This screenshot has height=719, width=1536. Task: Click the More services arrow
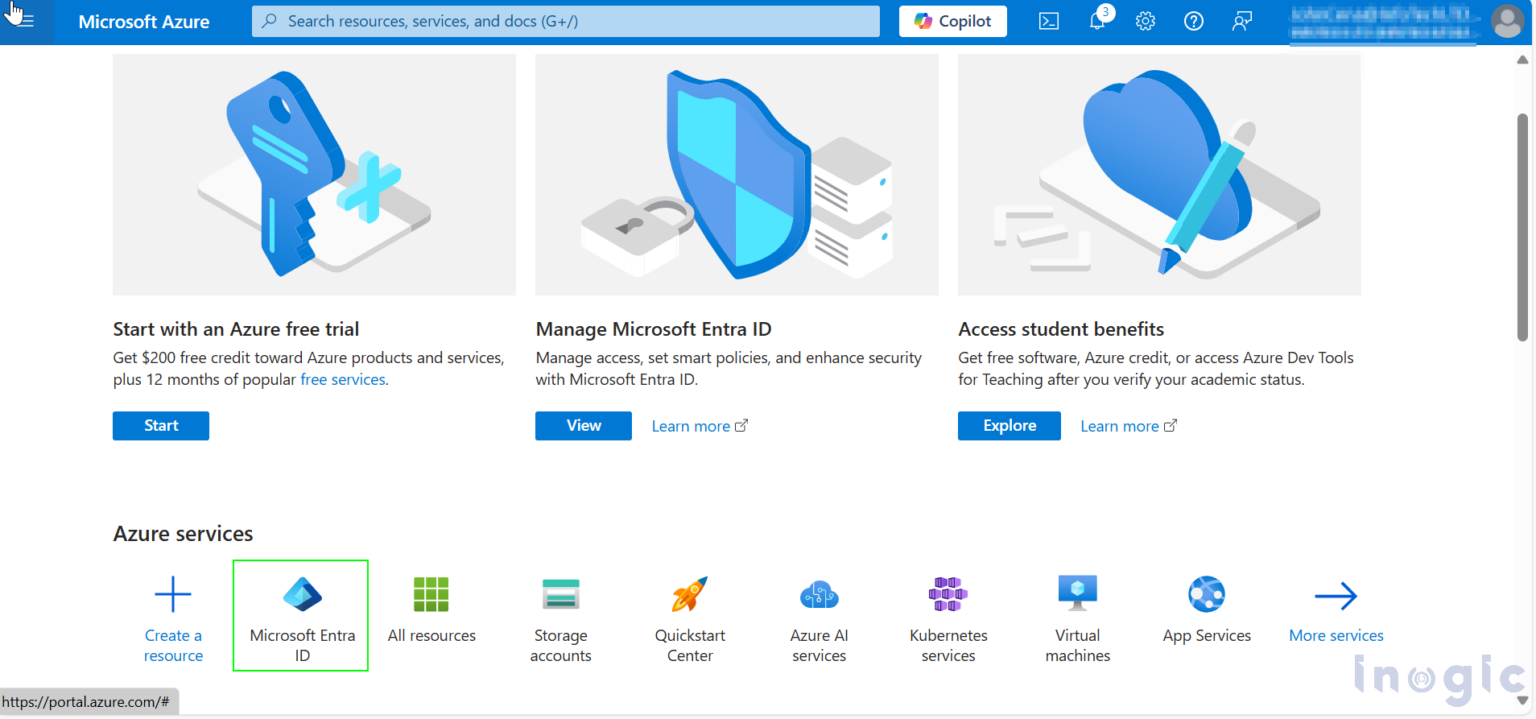point(1335,593)
